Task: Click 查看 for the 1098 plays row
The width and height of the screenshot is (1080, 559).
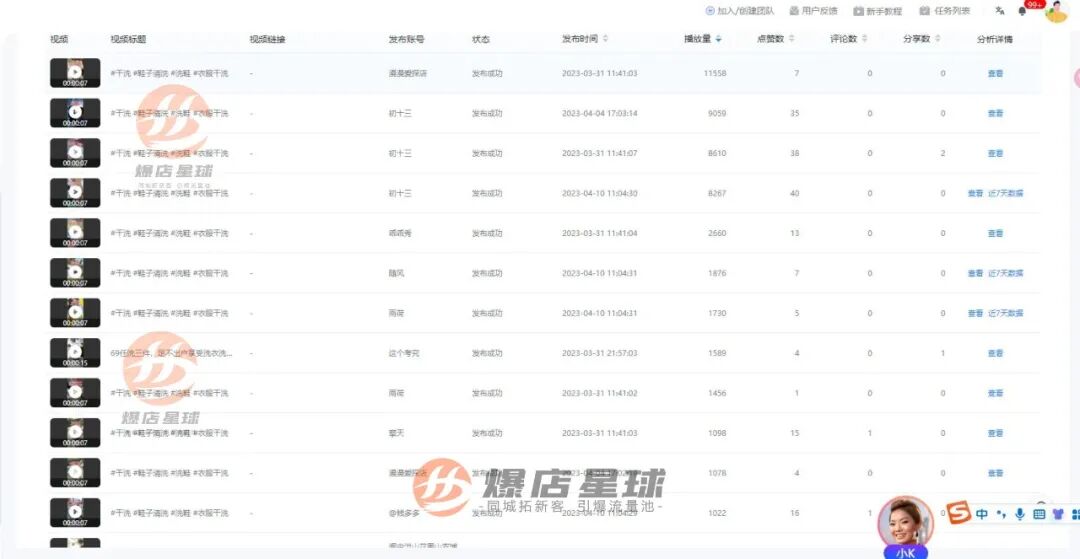Action: 995,433
